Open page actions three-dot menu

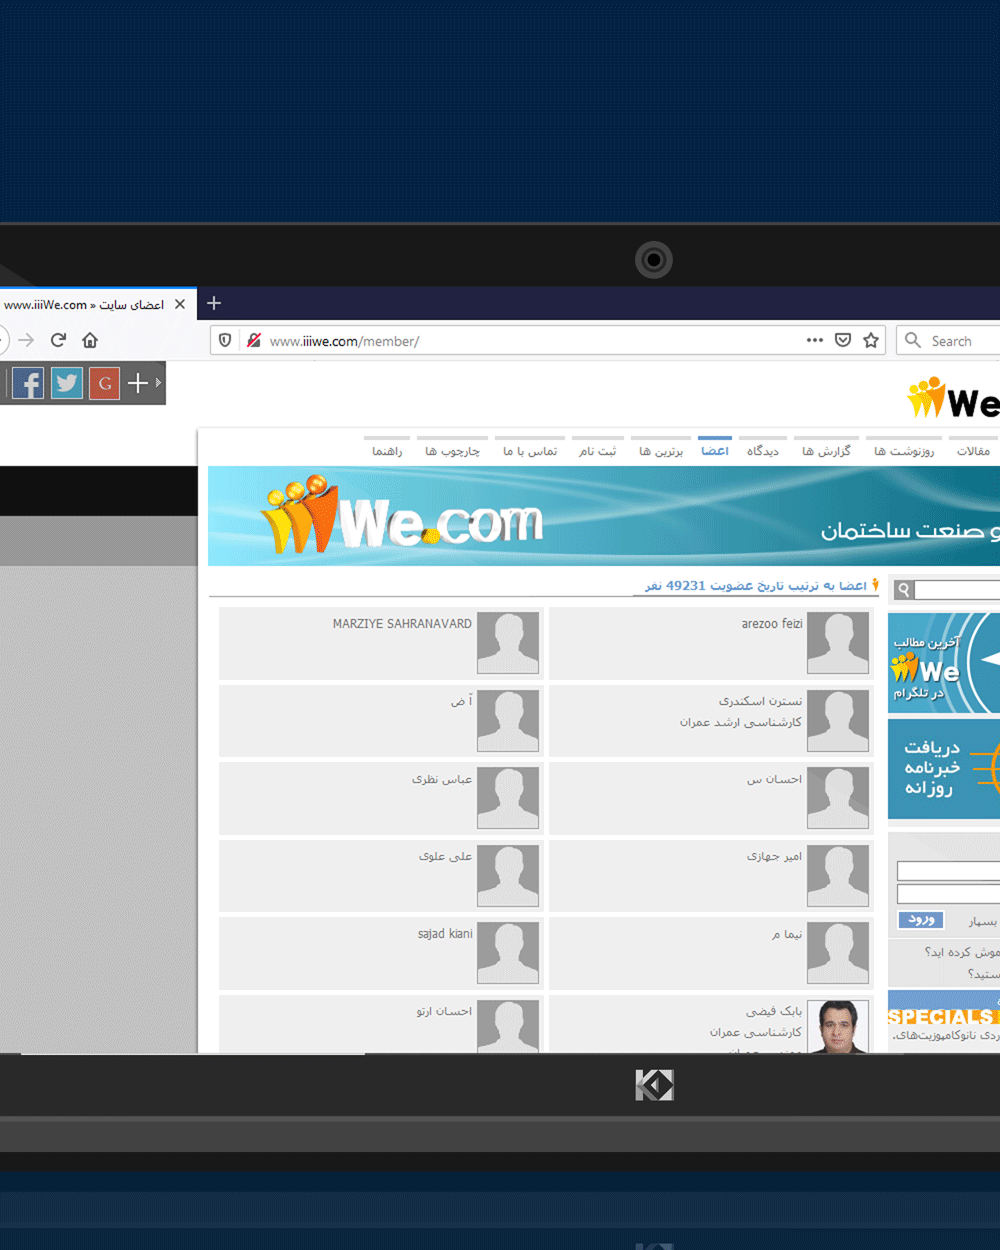[815, 340]
